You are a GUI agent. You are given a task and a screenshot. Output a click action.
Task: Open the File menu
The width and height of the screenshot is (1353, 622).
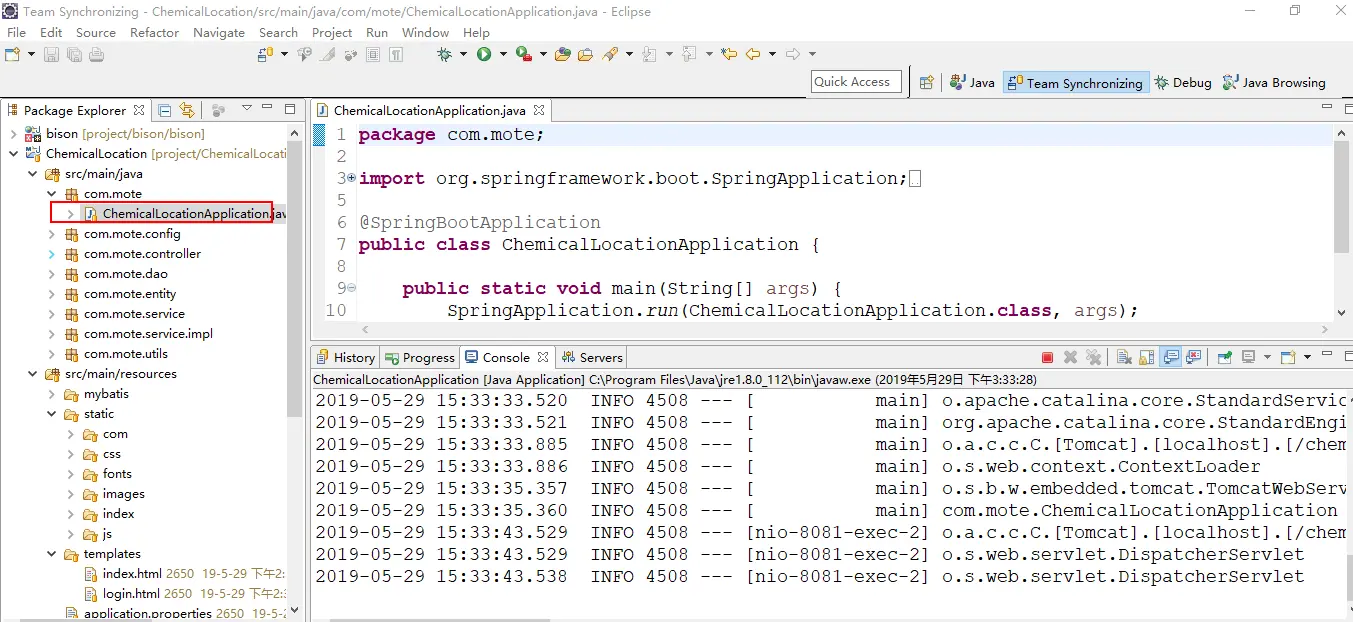17,32
